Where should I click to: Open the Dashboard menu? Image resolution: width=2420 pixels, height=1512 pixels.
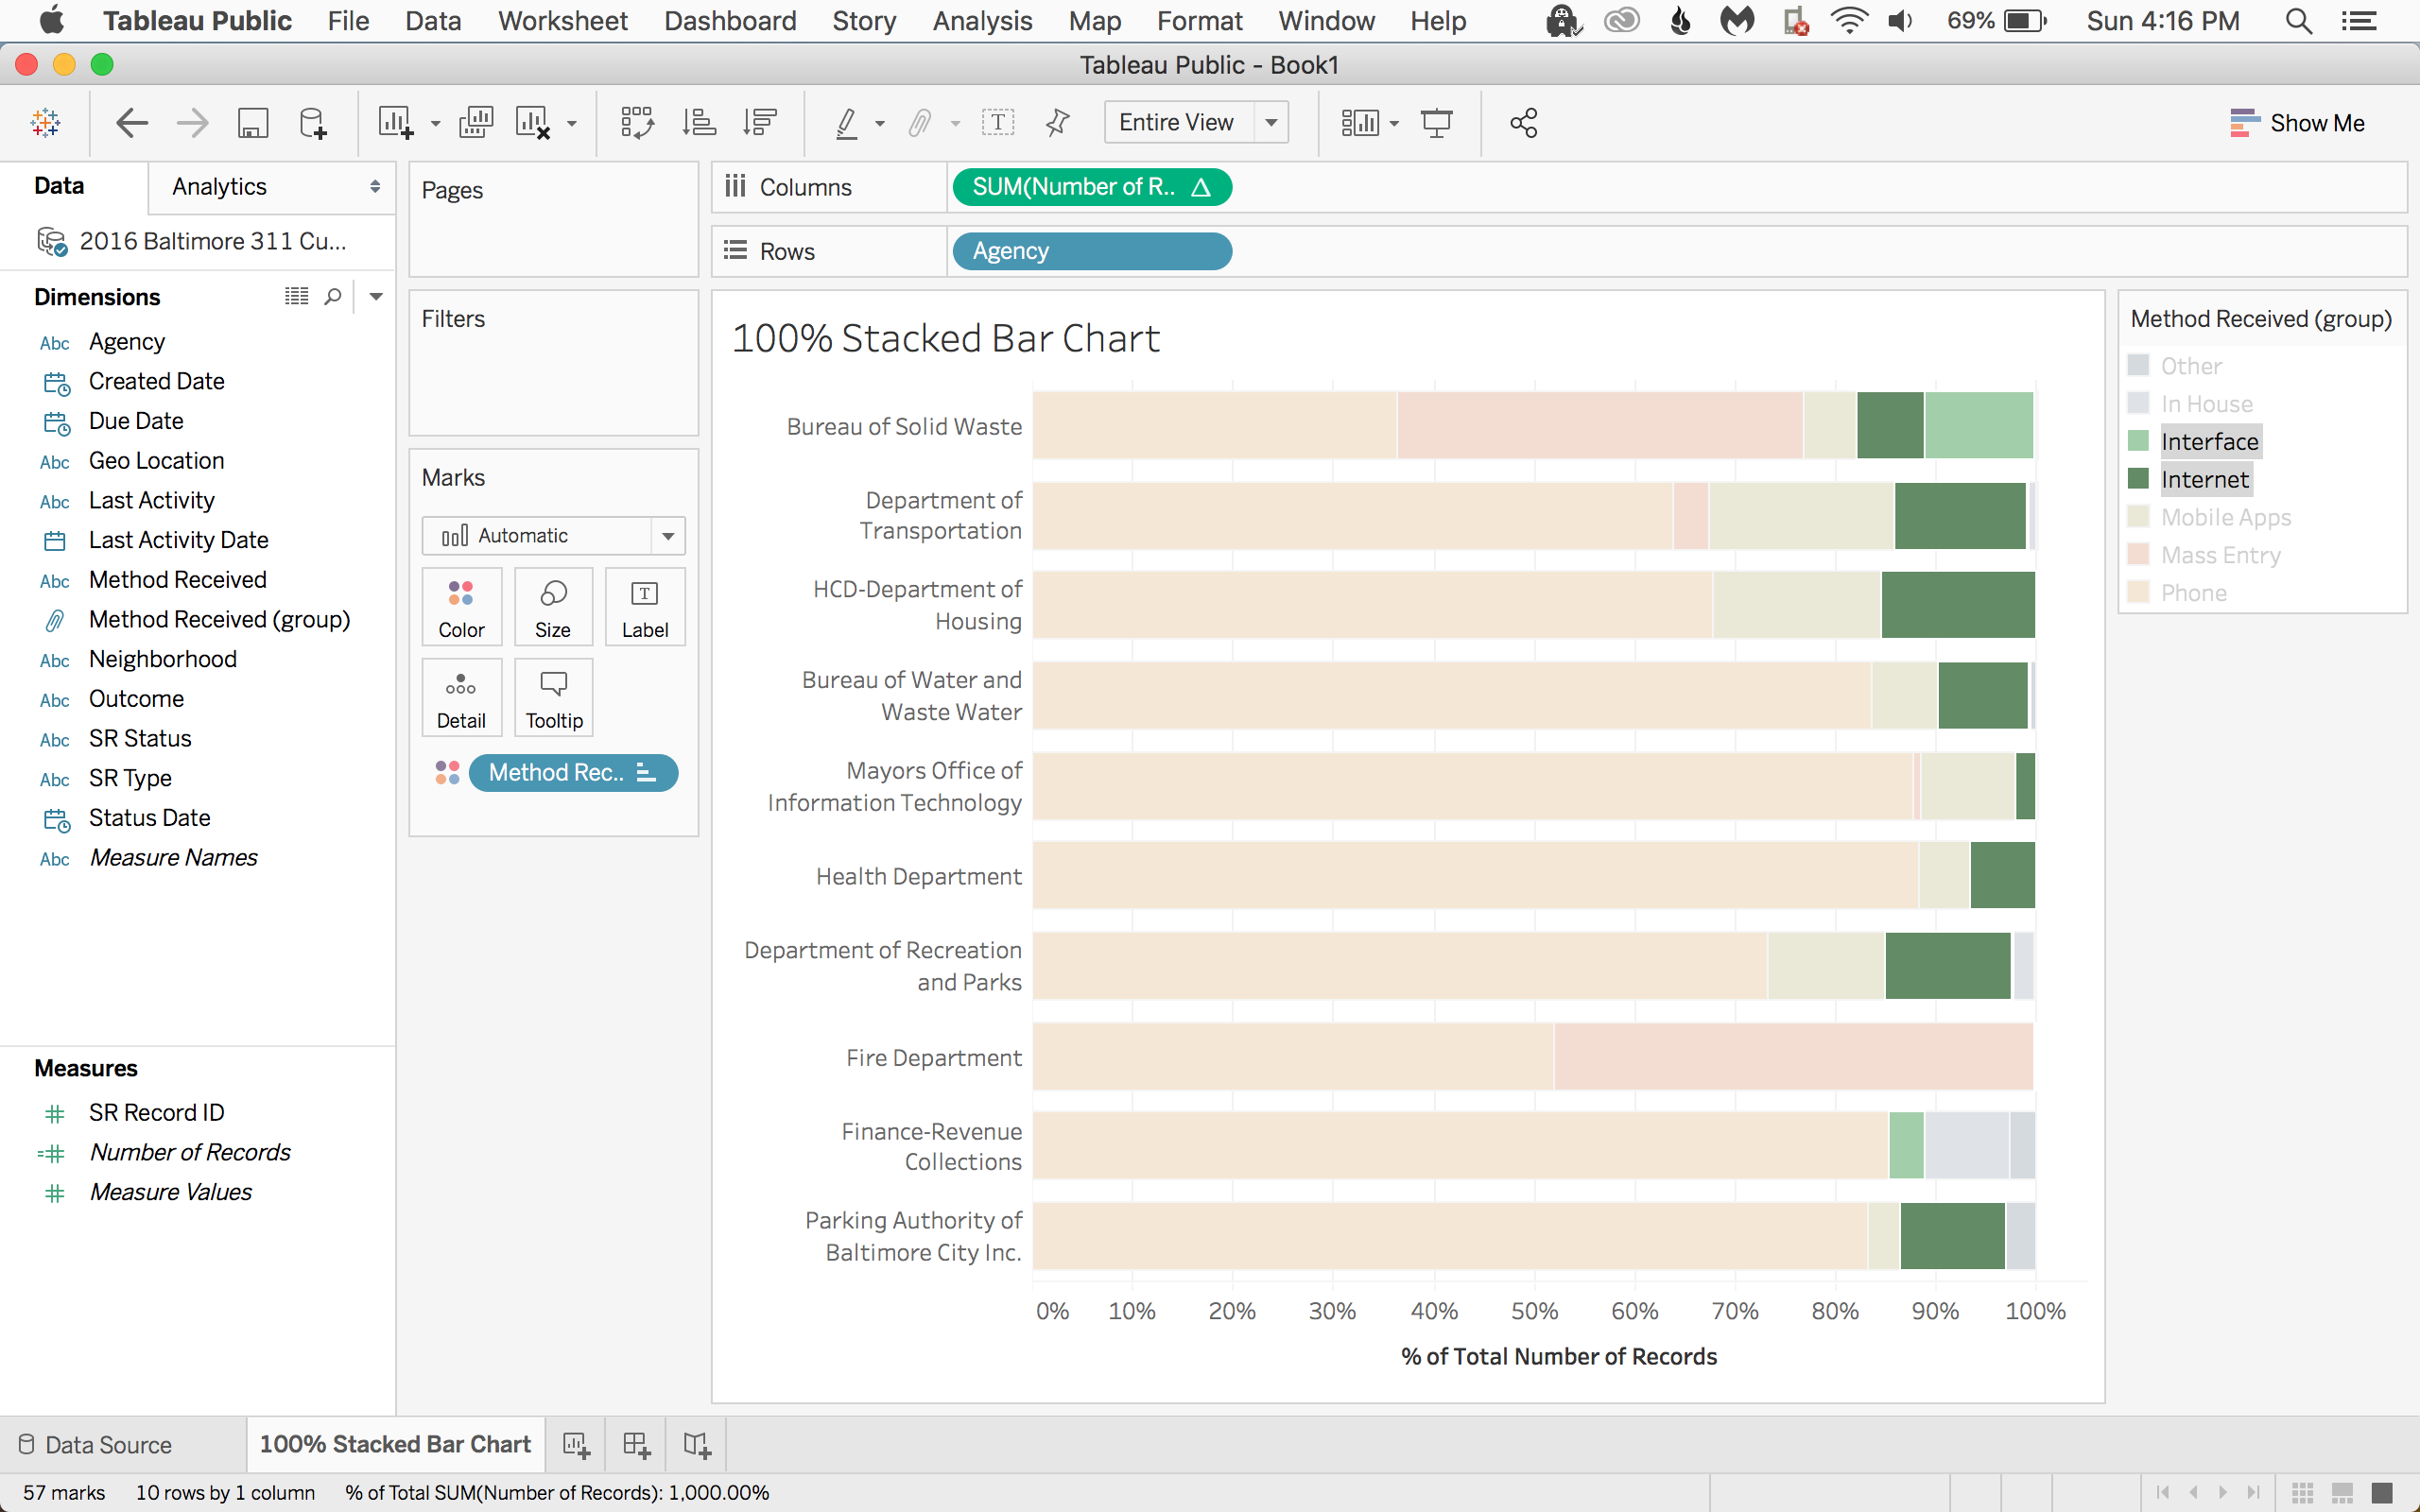pyautogui.click(x=730, y=21)
